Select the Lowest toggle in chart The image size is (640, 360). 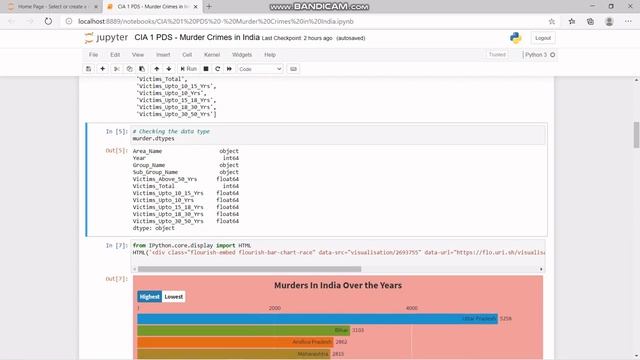click(x=173, y=297)
